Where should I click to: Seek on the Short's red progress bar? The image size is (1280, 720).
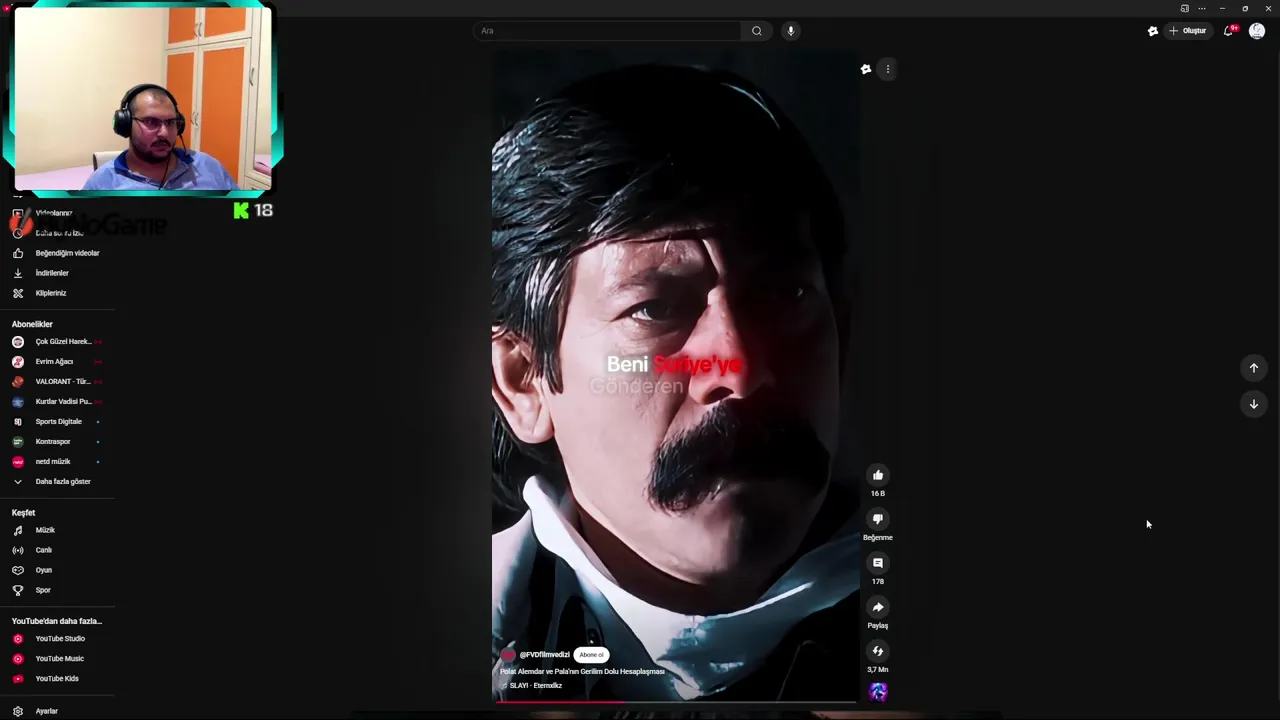click(x=676, y=702)
